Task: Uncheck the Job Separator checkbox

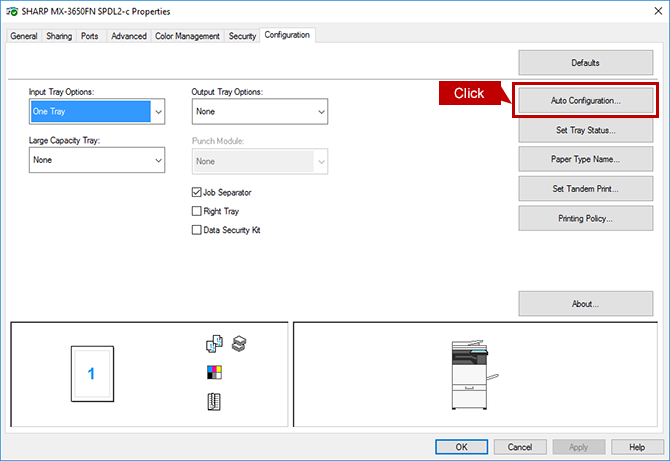Action: pyautogui.click(x=197, y=192)
